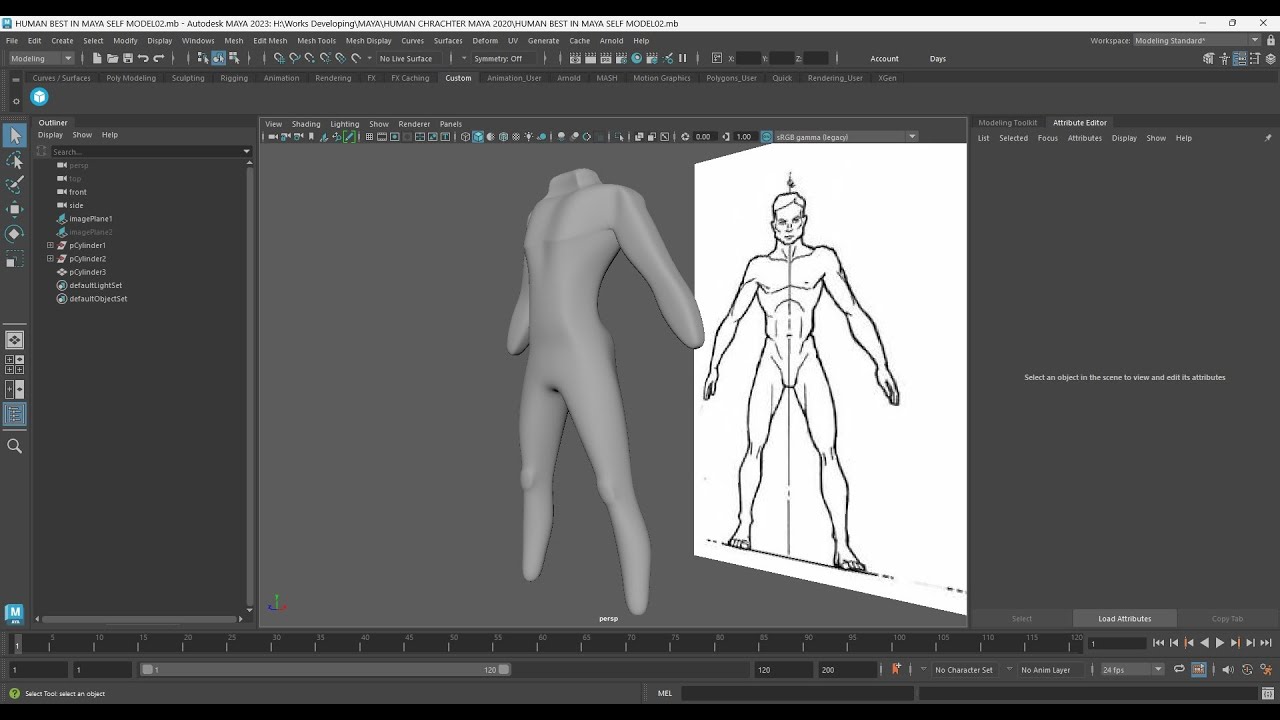Select the arrow Select tool in the toolbox
Screen dimensions: 1280x720
[15, 136]
